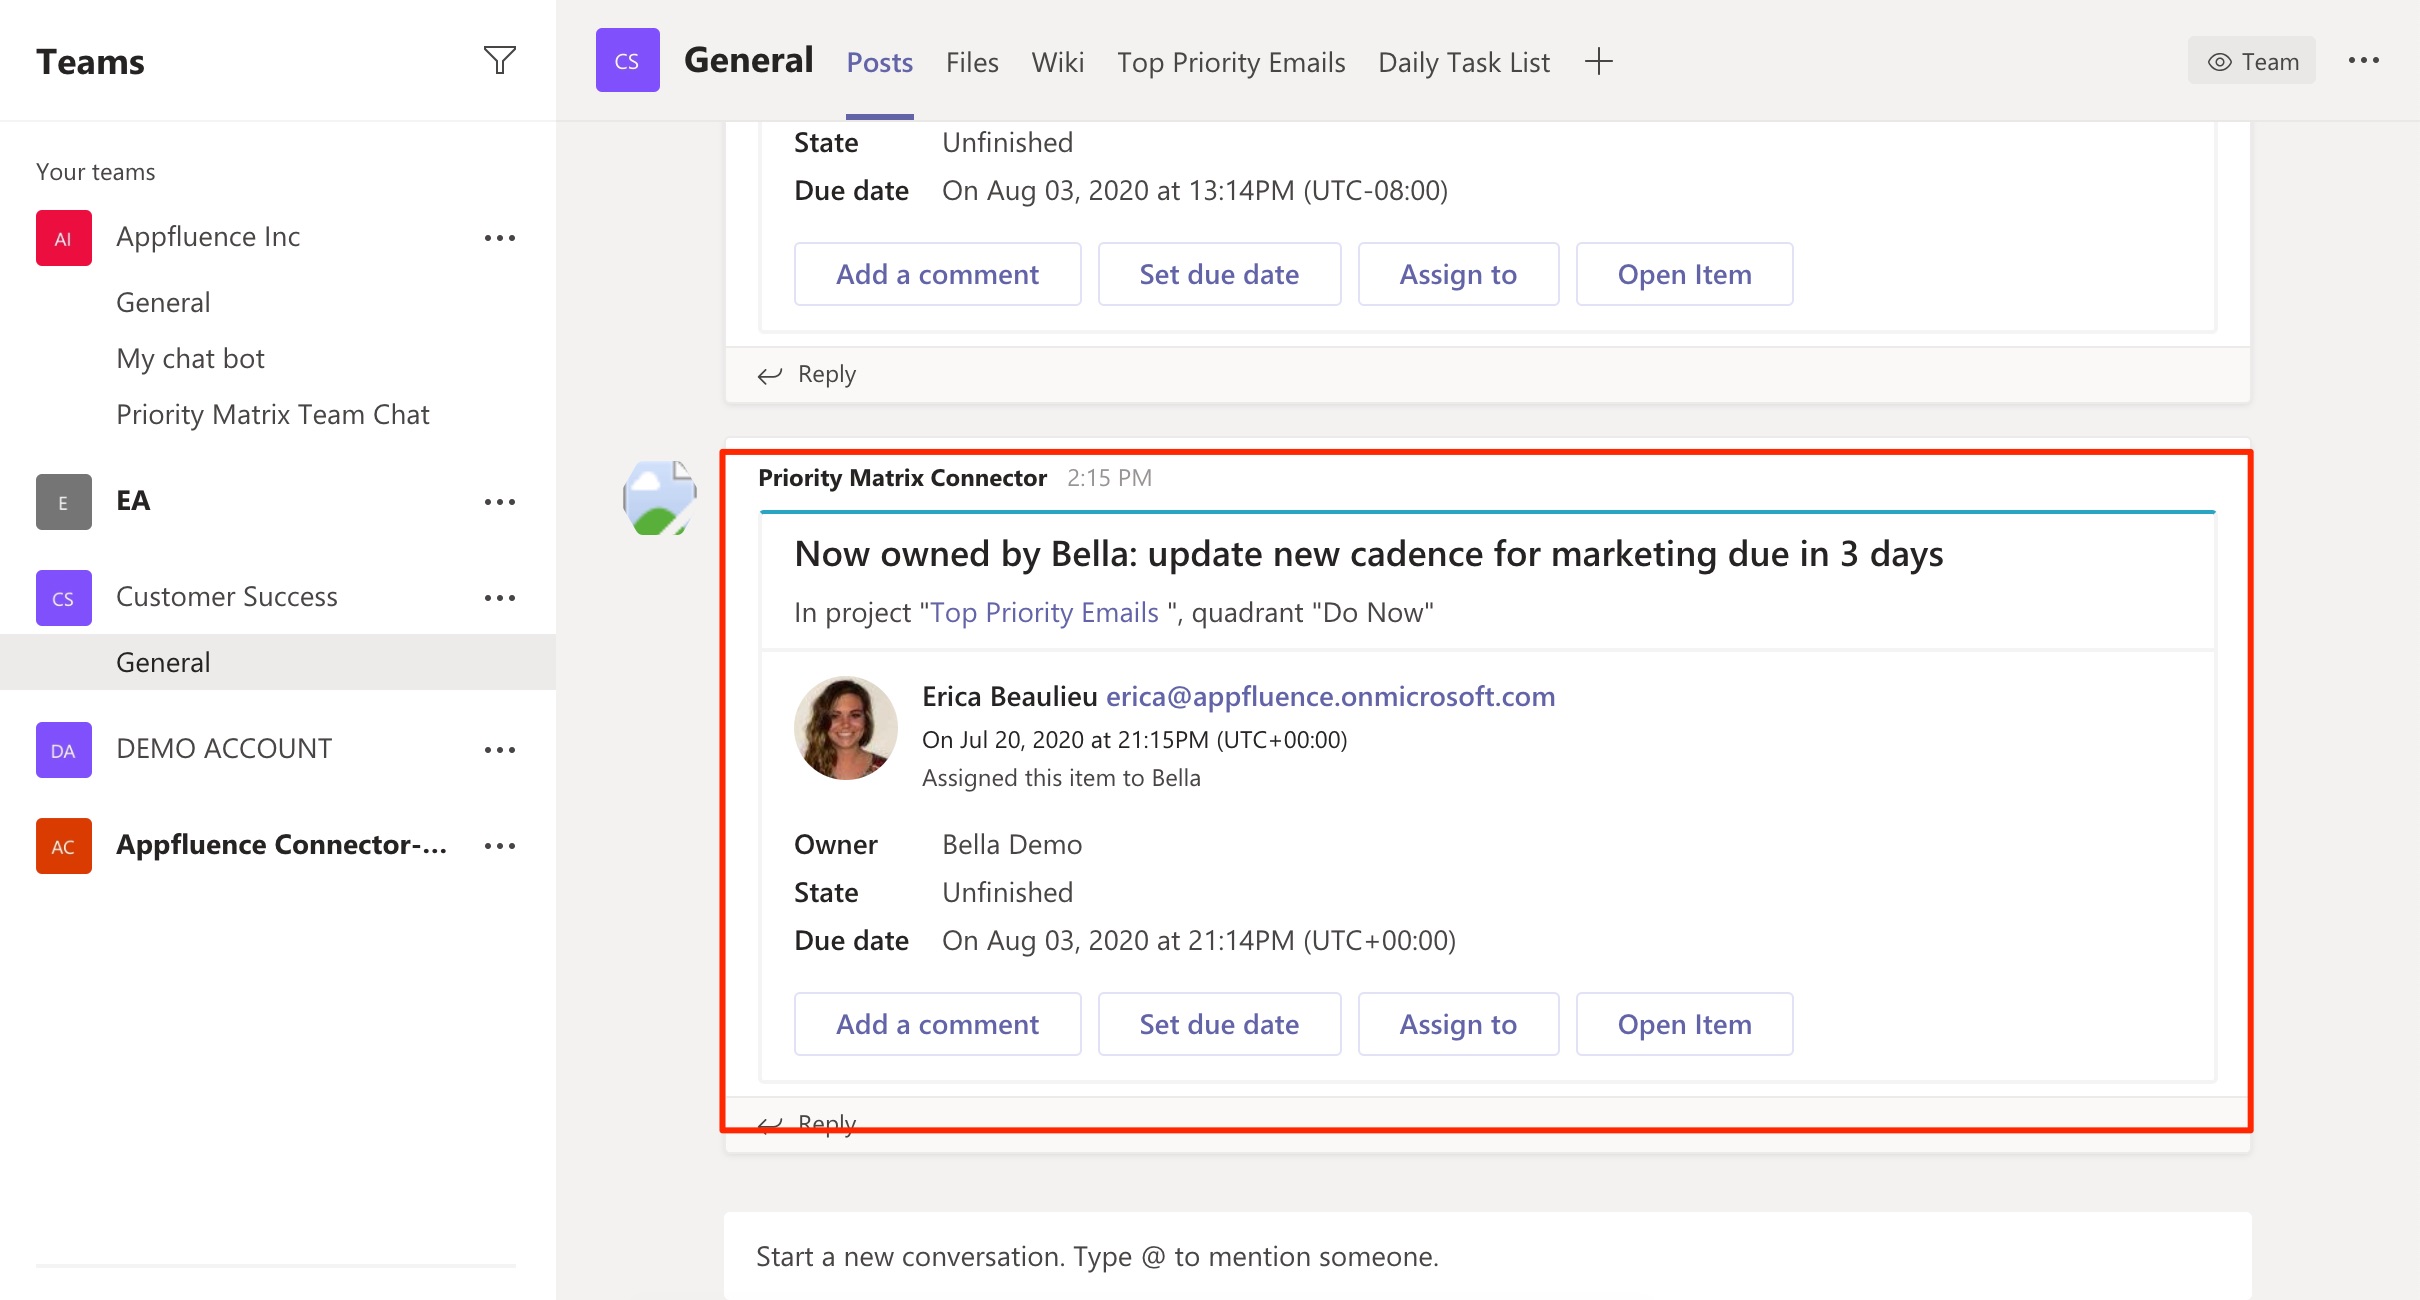The image size is (2420, 1300).
Task: Open the channel more options menu
Action: point(2365,60)
